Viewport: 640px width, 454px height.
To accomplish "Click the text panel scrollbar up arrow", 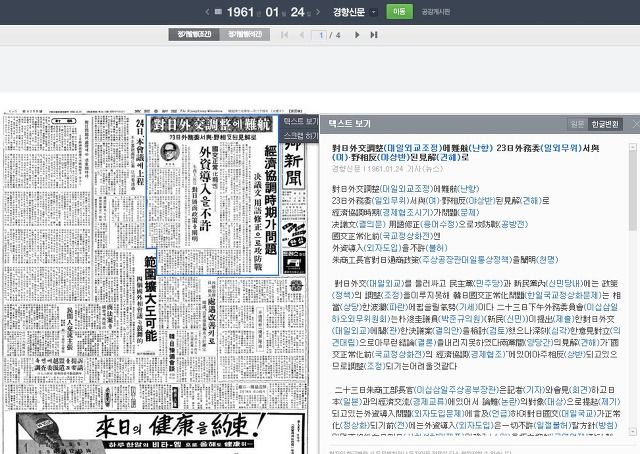I will [633, 147].
